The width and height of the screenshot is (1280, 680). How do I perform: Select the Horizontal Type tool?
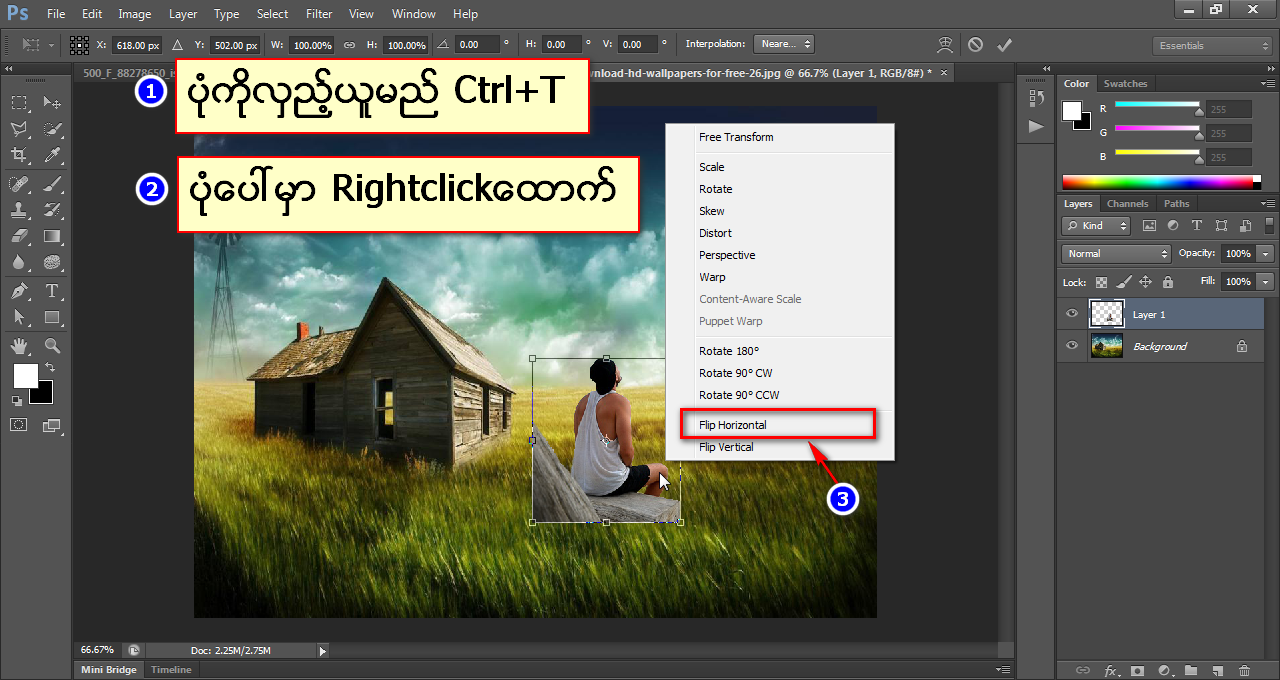pos(53,291)
